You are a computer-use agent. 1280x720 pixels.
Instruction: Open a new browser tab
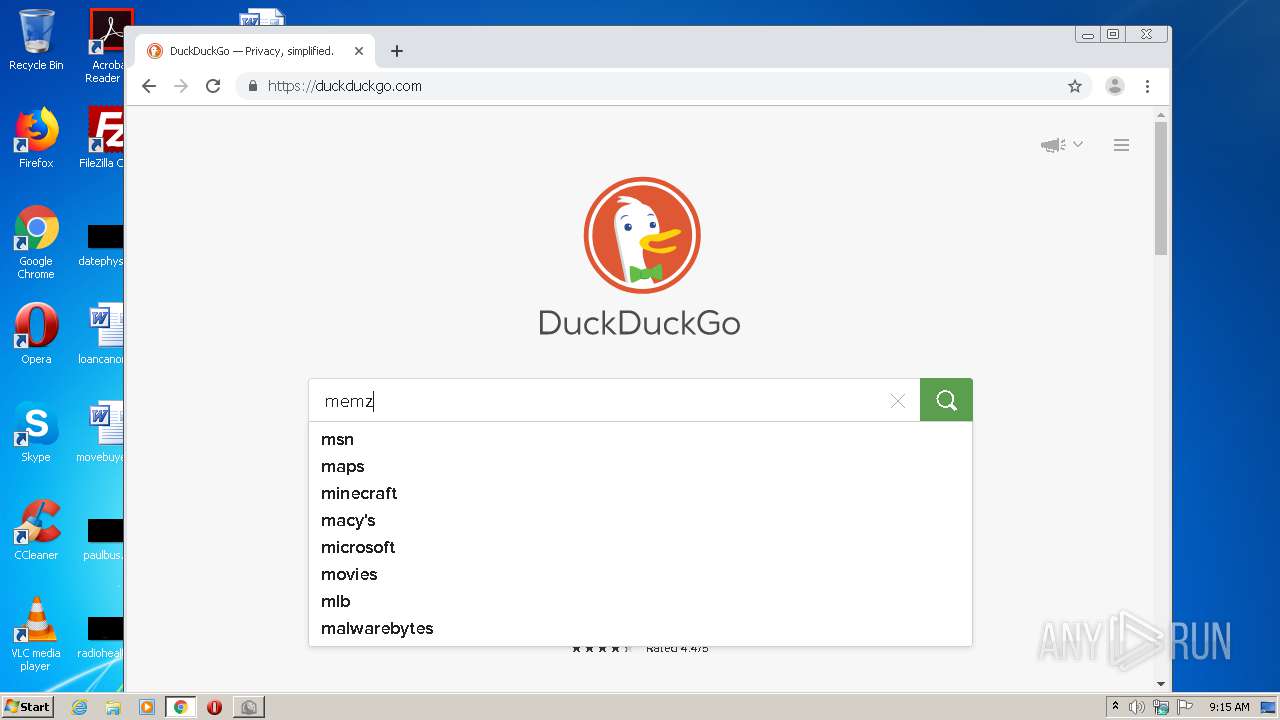tap(397, 51)
